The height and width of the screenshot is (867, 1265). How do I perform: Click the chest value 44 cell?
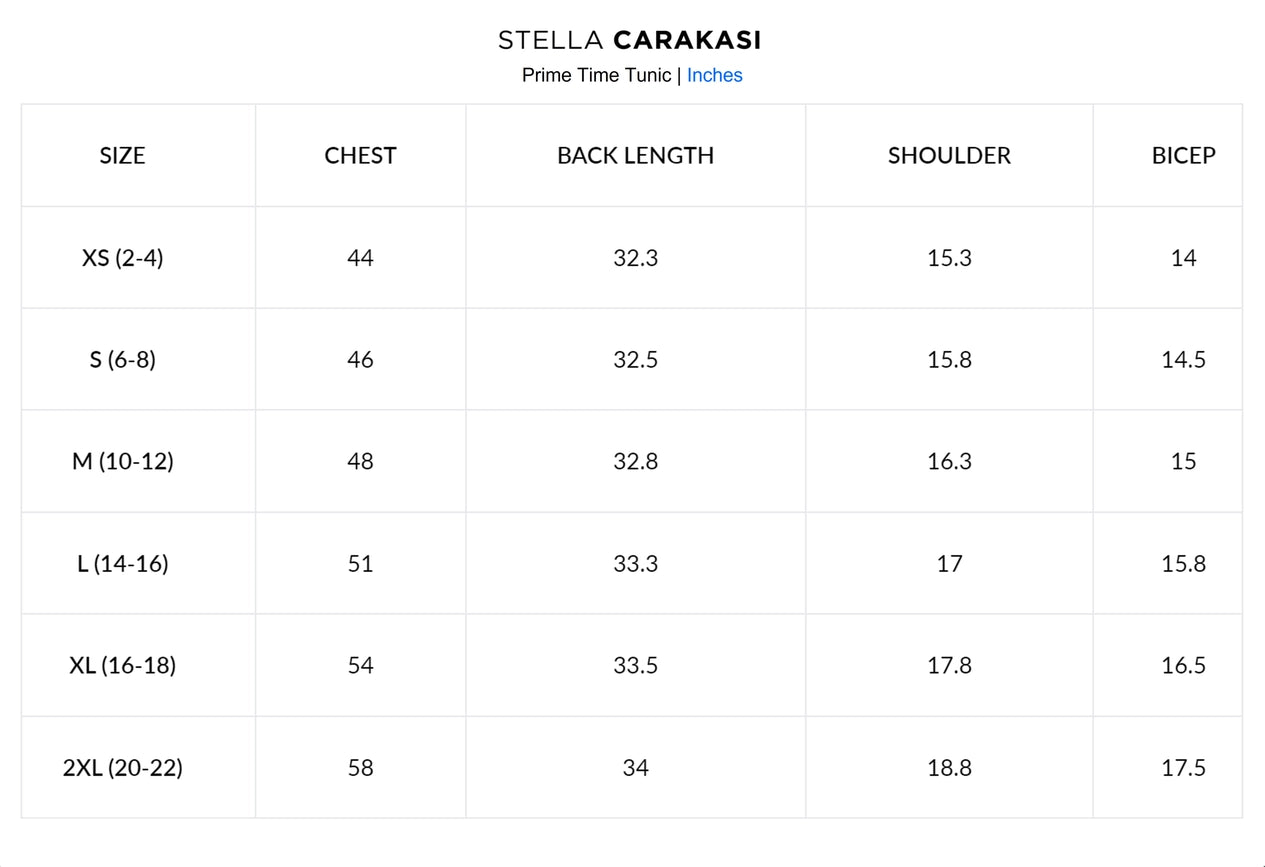pos(360,258)
